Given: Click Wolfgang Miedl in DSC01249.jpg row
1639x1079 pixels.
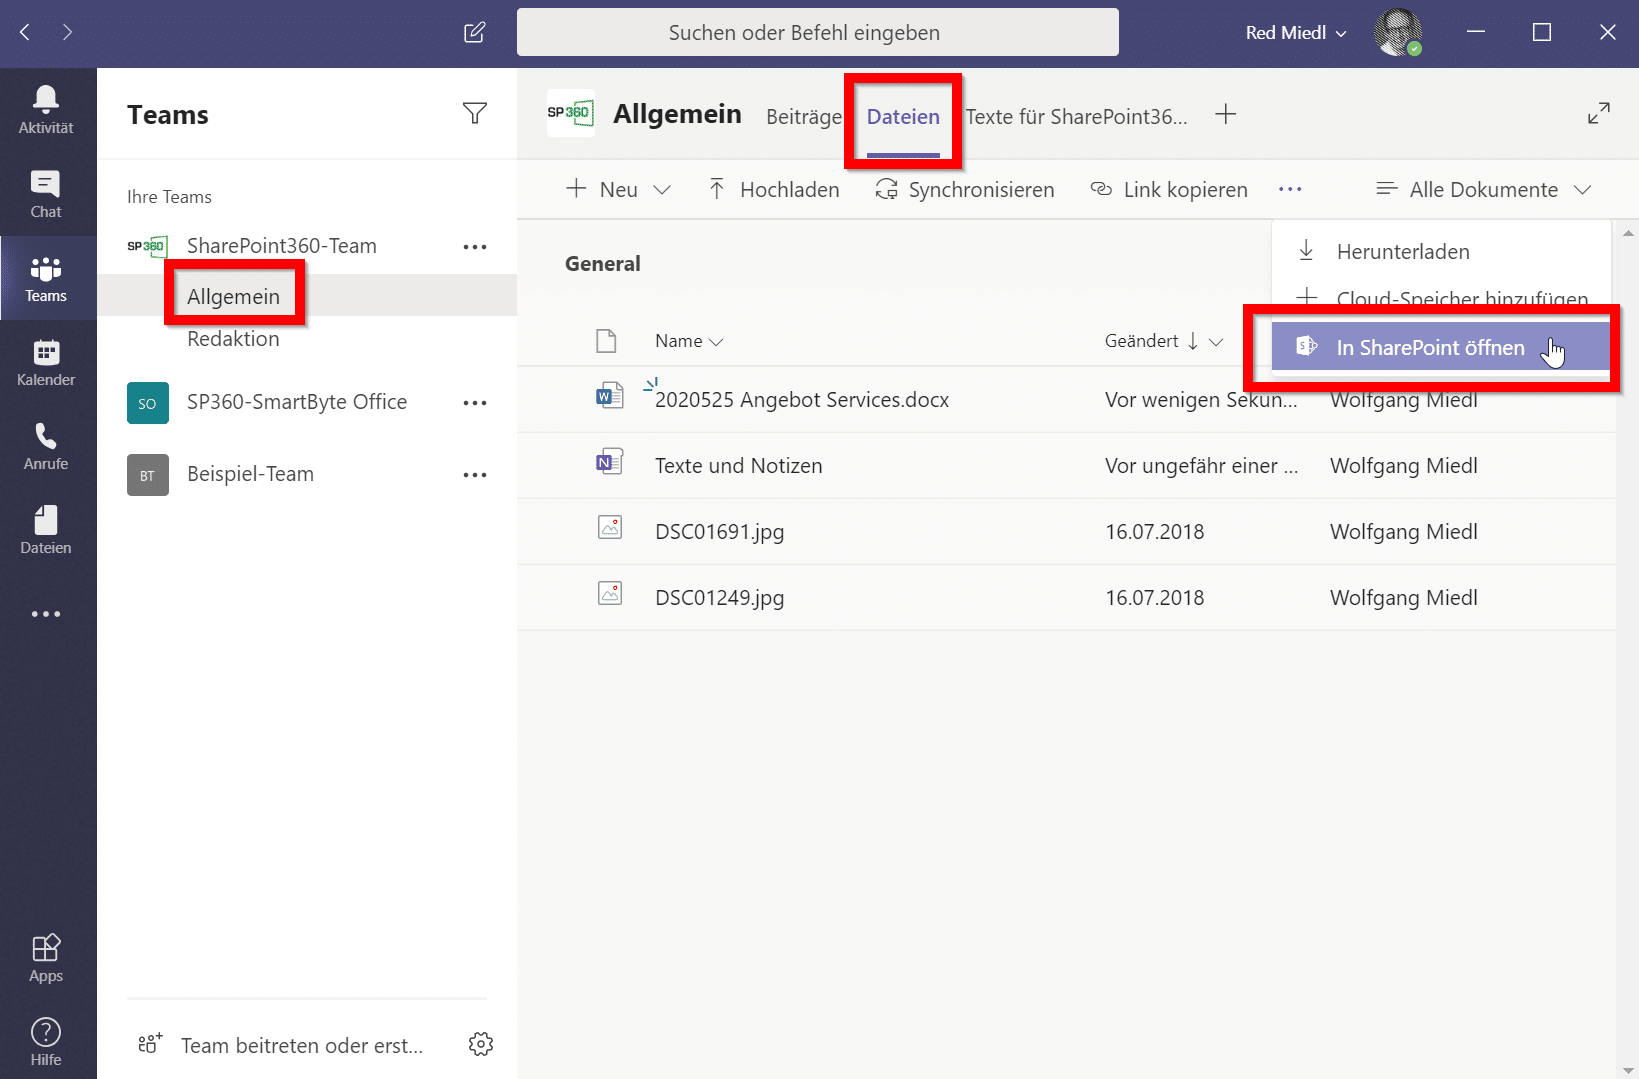Looking at the screenshot, I should pyautogui.click(x=1404, y=598).
